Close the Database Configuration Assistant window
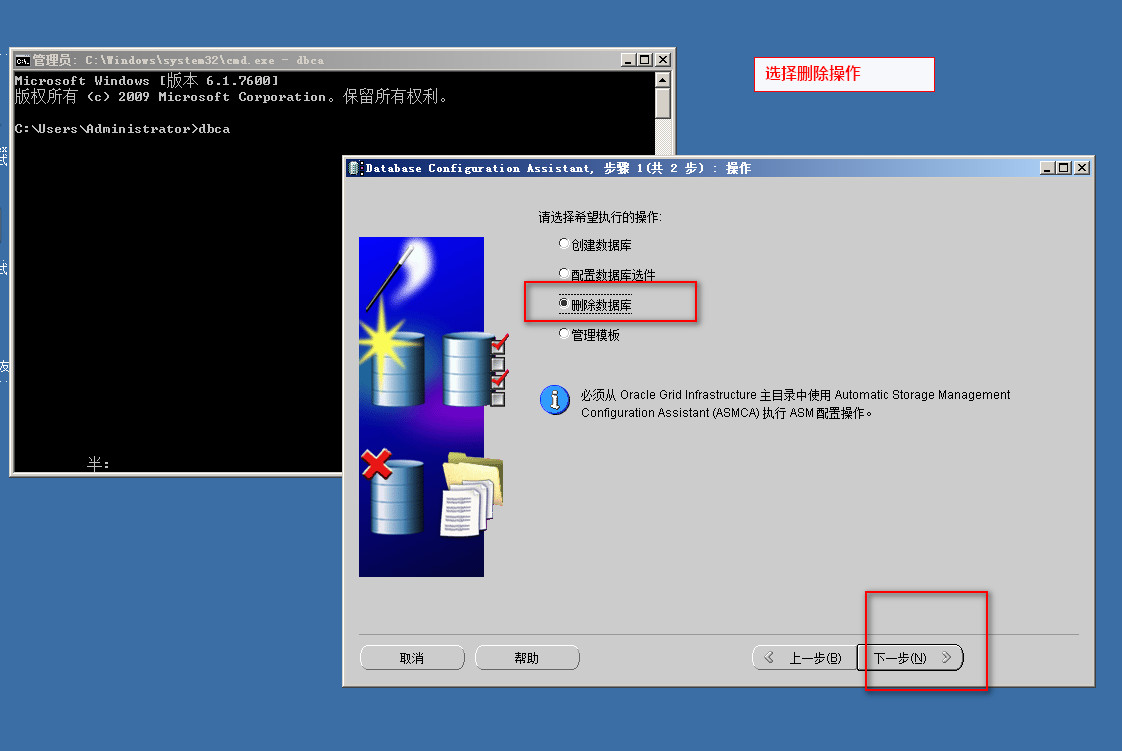 1082,168
